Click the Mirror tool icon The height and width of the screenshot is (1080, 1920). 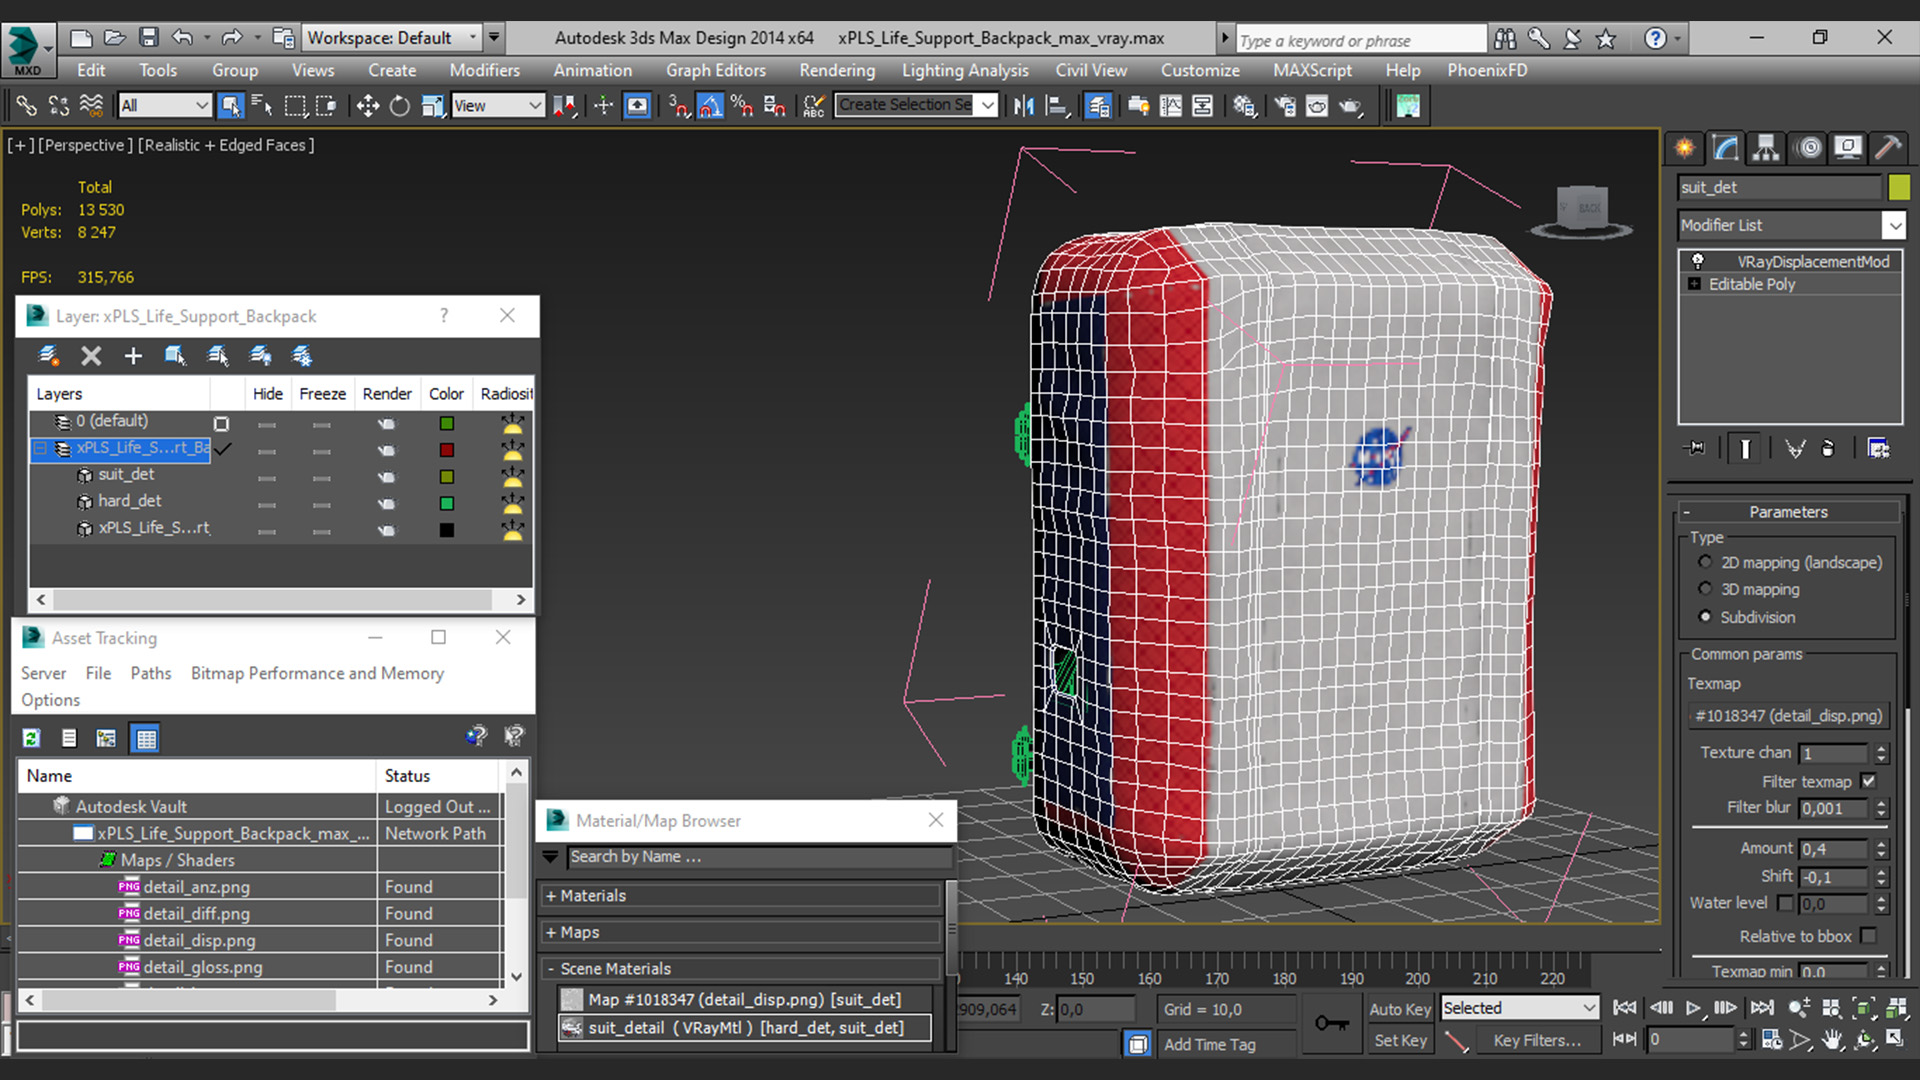click(1023, 105)
